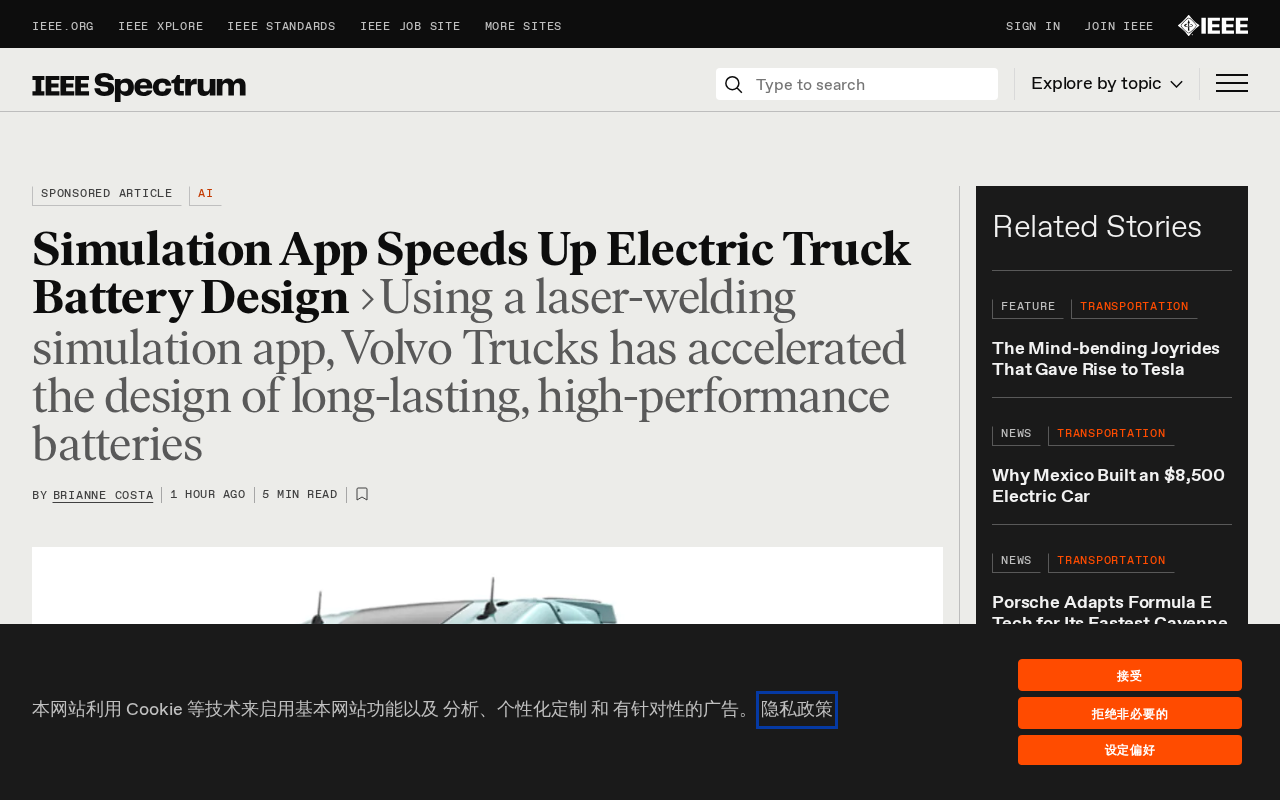
Task: Expand the Explore by topic dropdown
Action: [1107, 83]
